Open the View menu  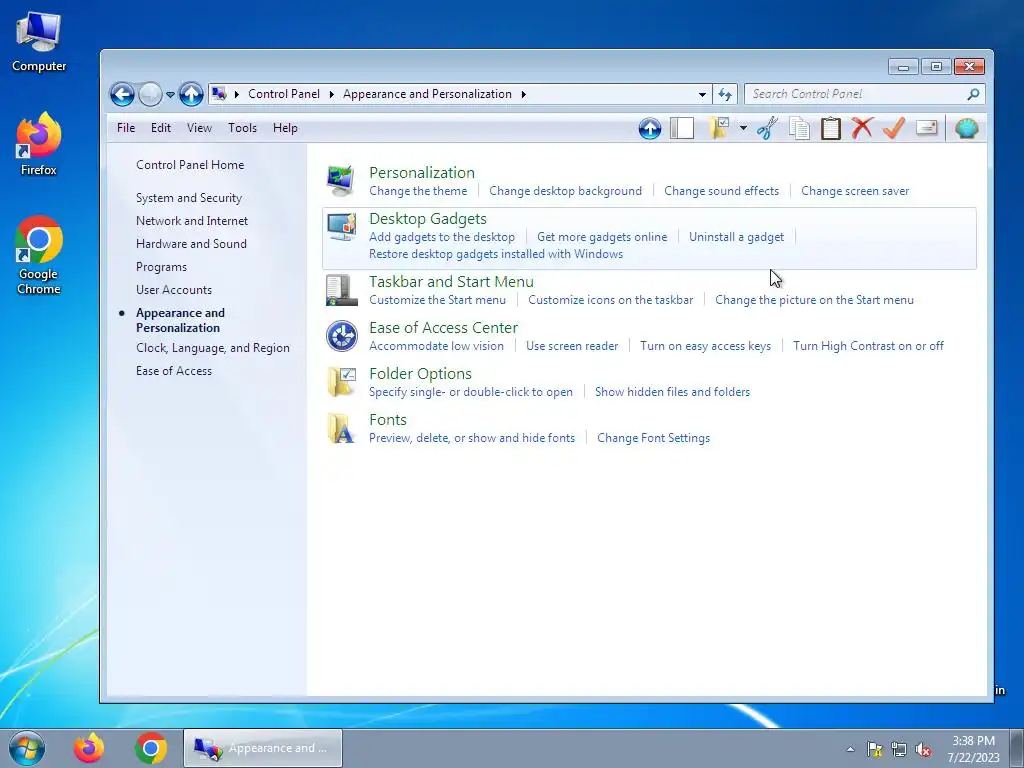pos(199,128)
